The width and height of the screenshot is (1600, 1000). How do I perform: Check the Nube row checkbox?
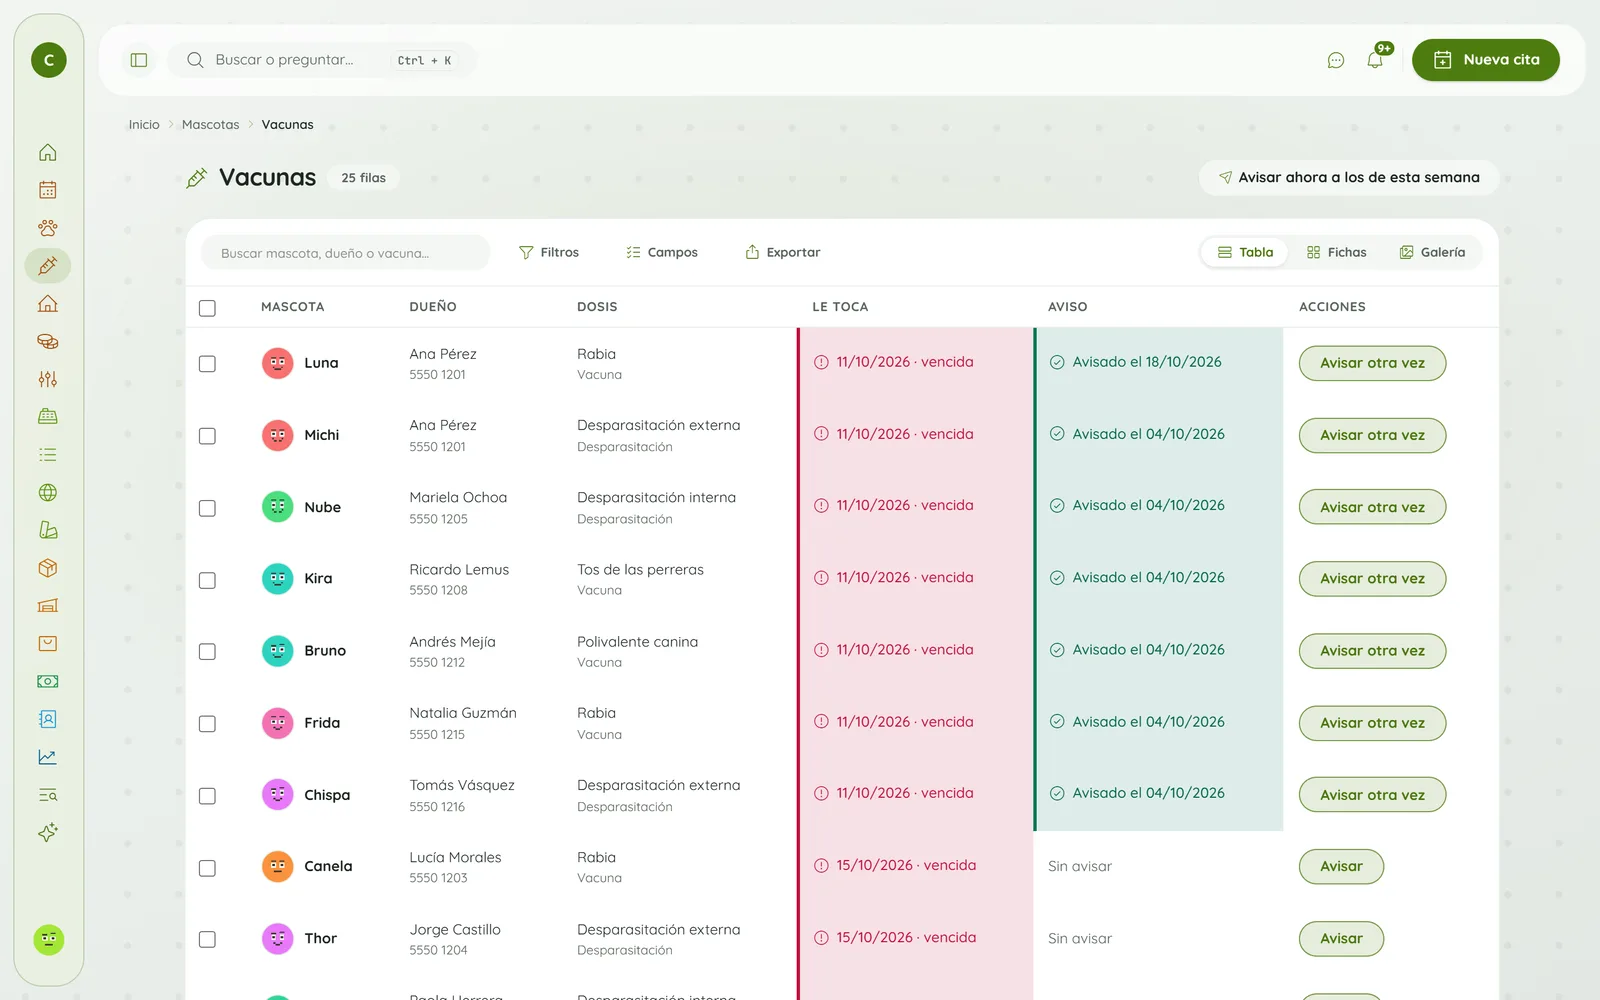point(207,508)
